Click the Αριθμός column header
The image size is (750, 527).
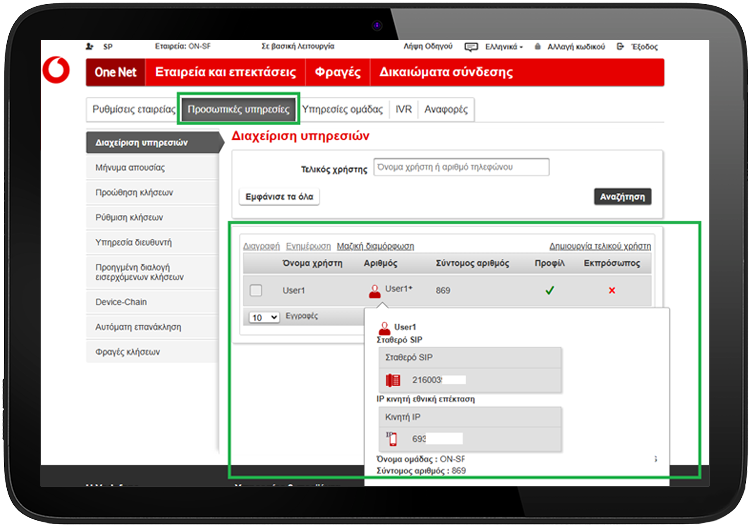380,263
